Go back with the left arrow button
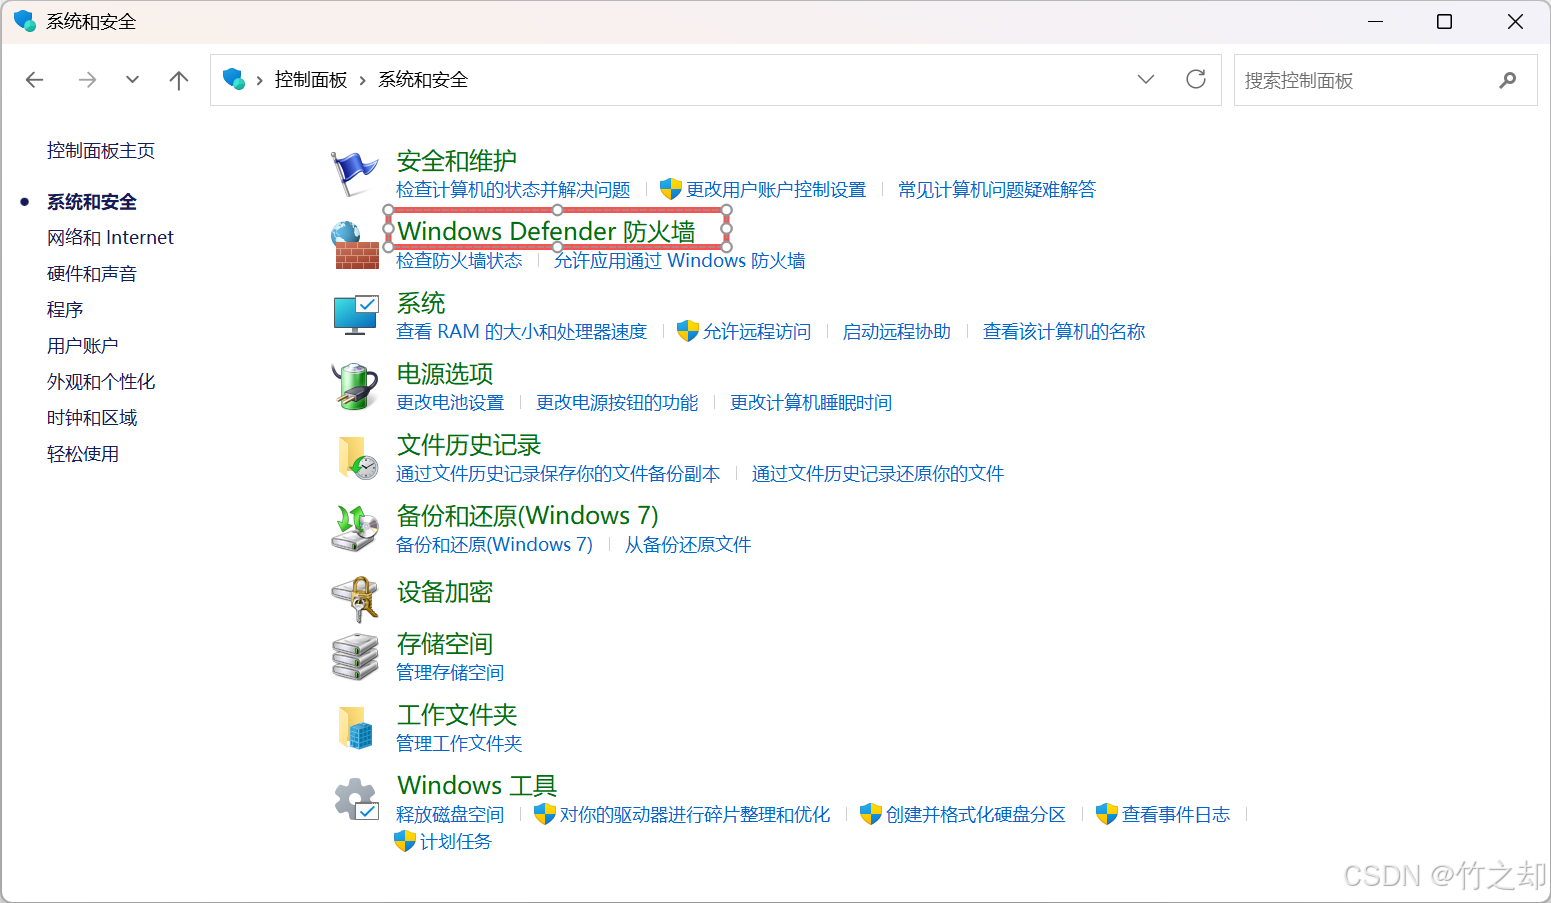The image size is (1551, 903). [x=35, y=80]
